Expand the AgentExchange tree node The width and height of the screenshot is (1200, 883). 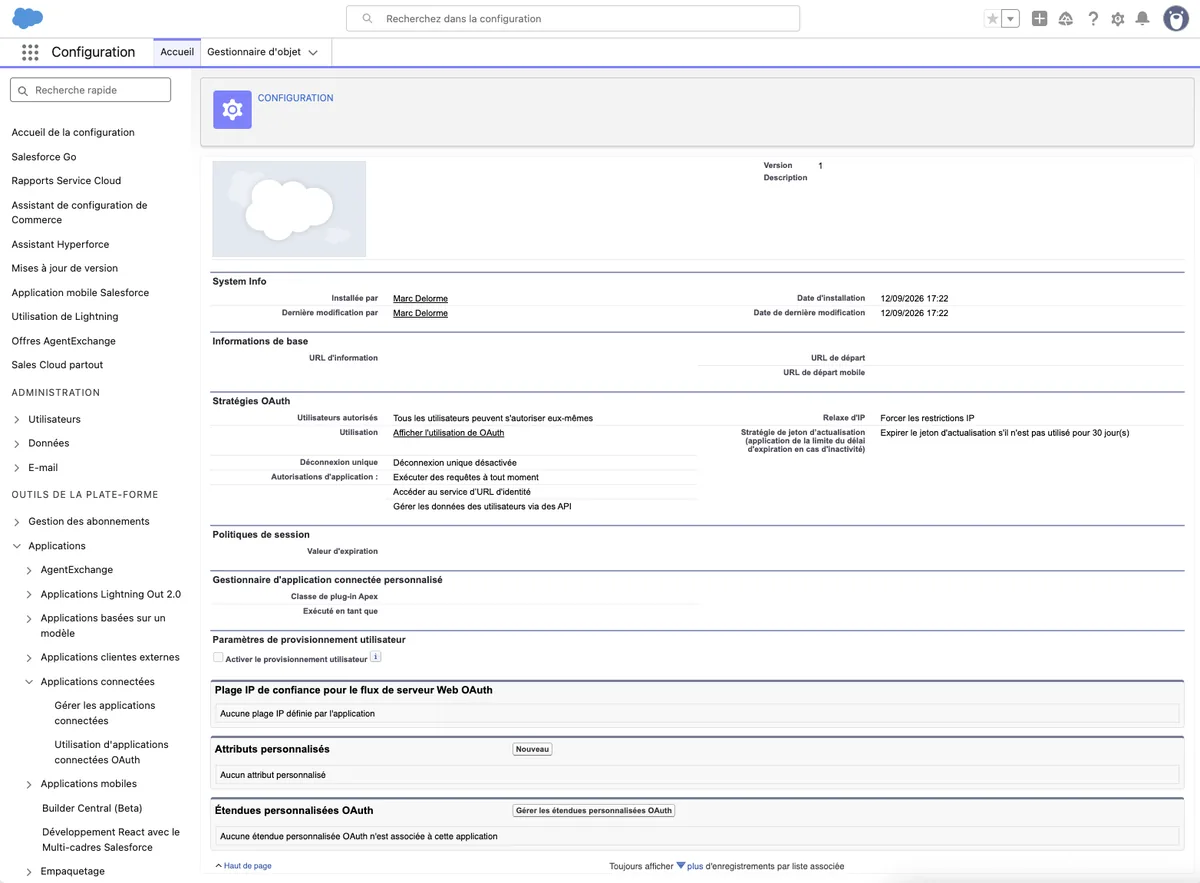coord(29,570)
